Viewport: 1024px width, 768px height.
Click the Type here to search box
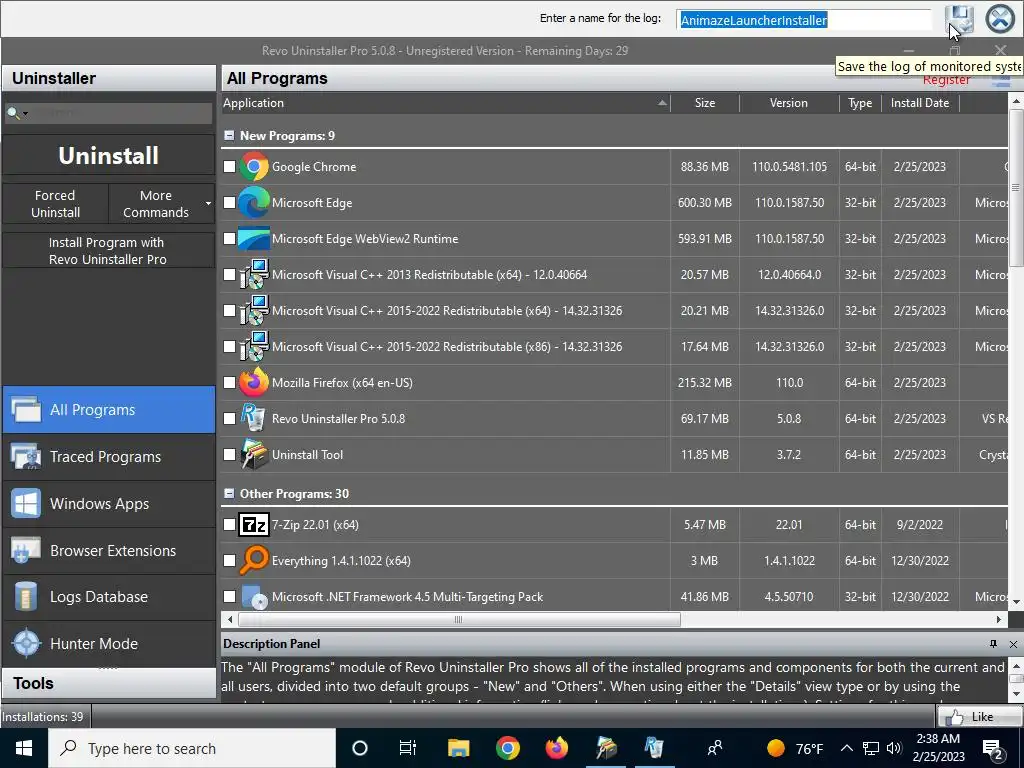click(x=192, y=748)
